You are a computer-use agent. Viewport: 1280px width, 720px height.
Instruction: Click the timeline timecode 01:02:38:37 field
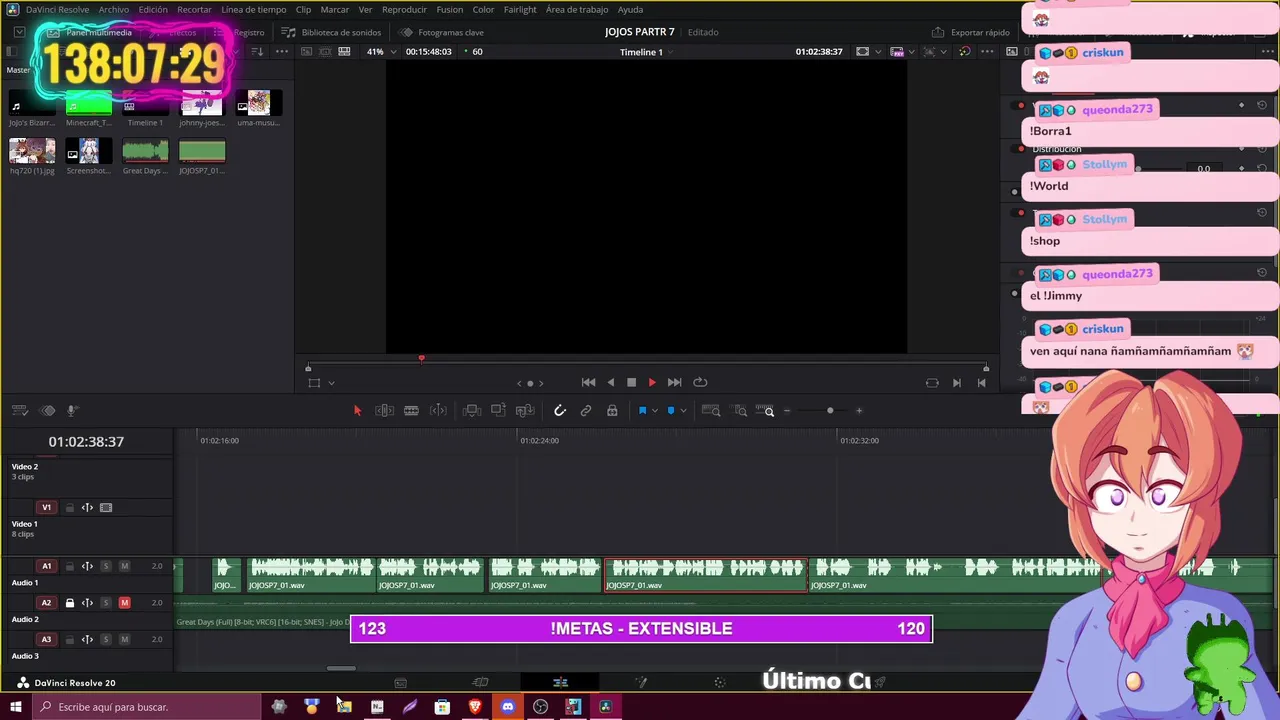coord(86,442)
